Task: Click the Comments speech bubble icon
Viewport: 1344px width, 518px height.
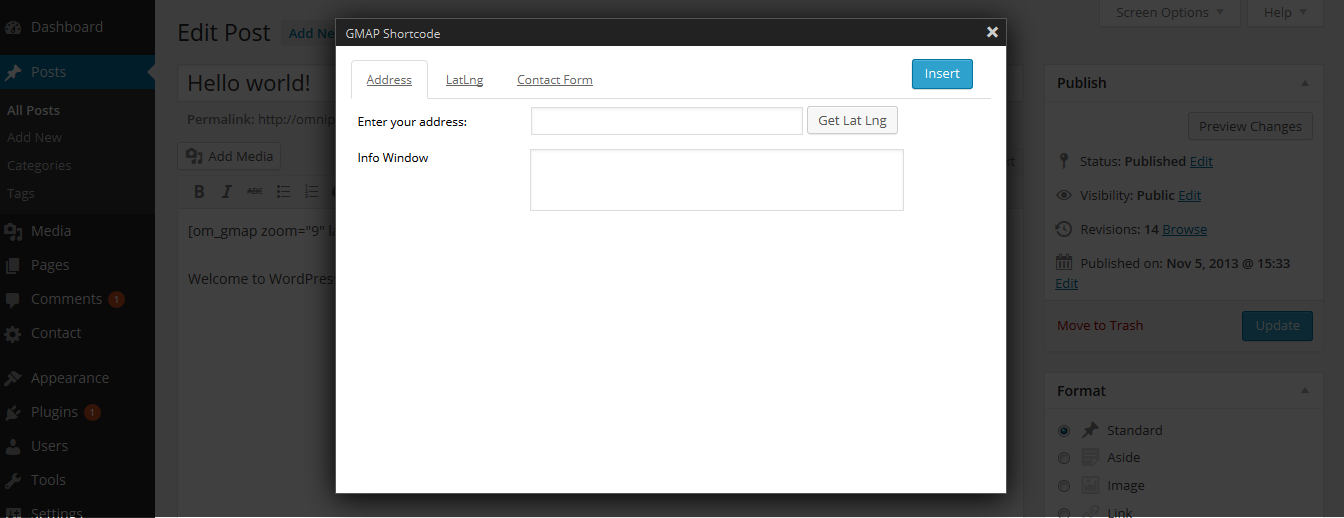Action: tap(14, 300)
